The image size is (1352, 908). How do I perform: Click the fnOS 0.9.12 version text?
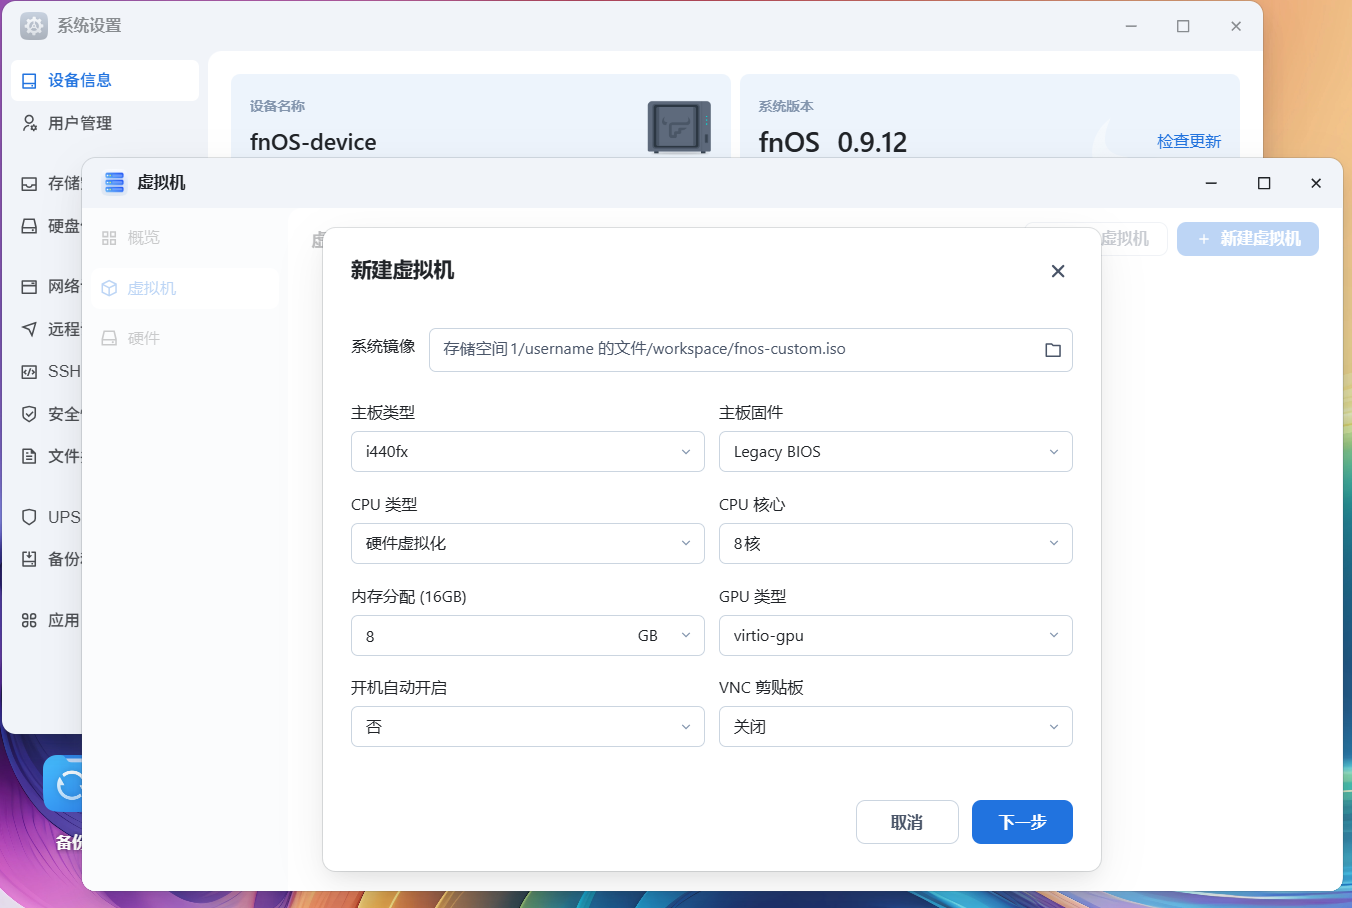click(833, 142)
